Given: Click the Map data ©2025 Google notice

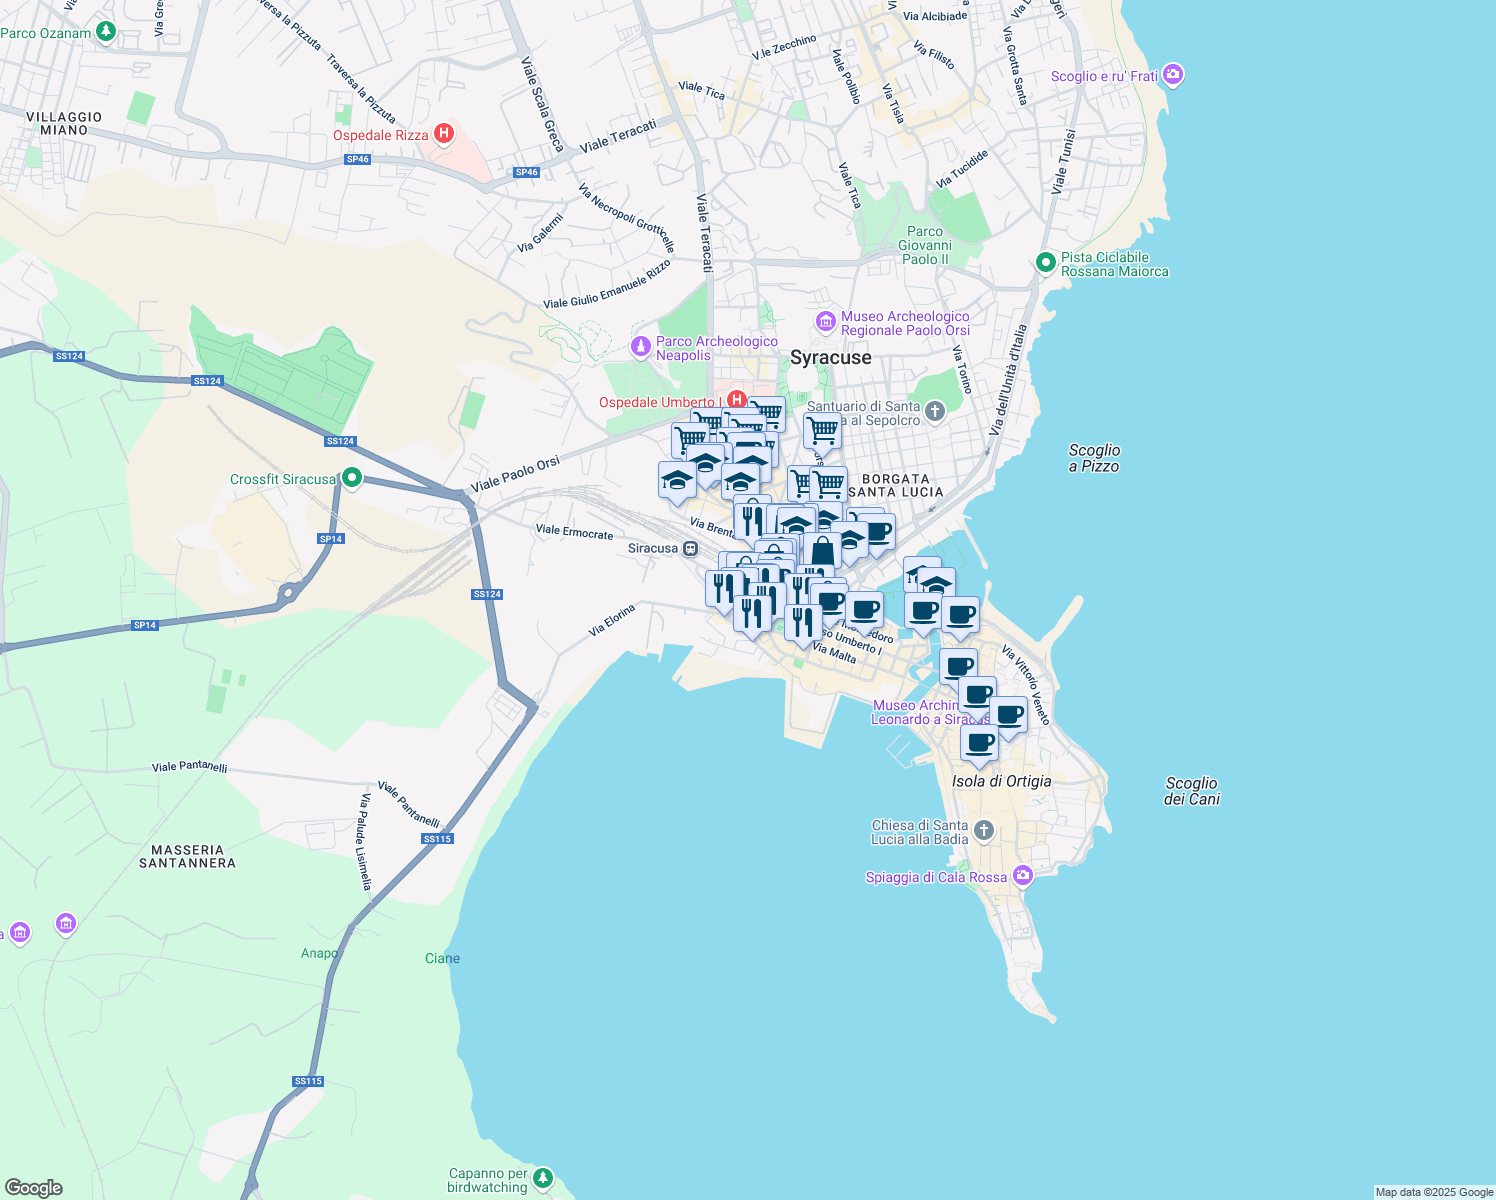Looking at the screenshot, I should click(1434, 1192).
